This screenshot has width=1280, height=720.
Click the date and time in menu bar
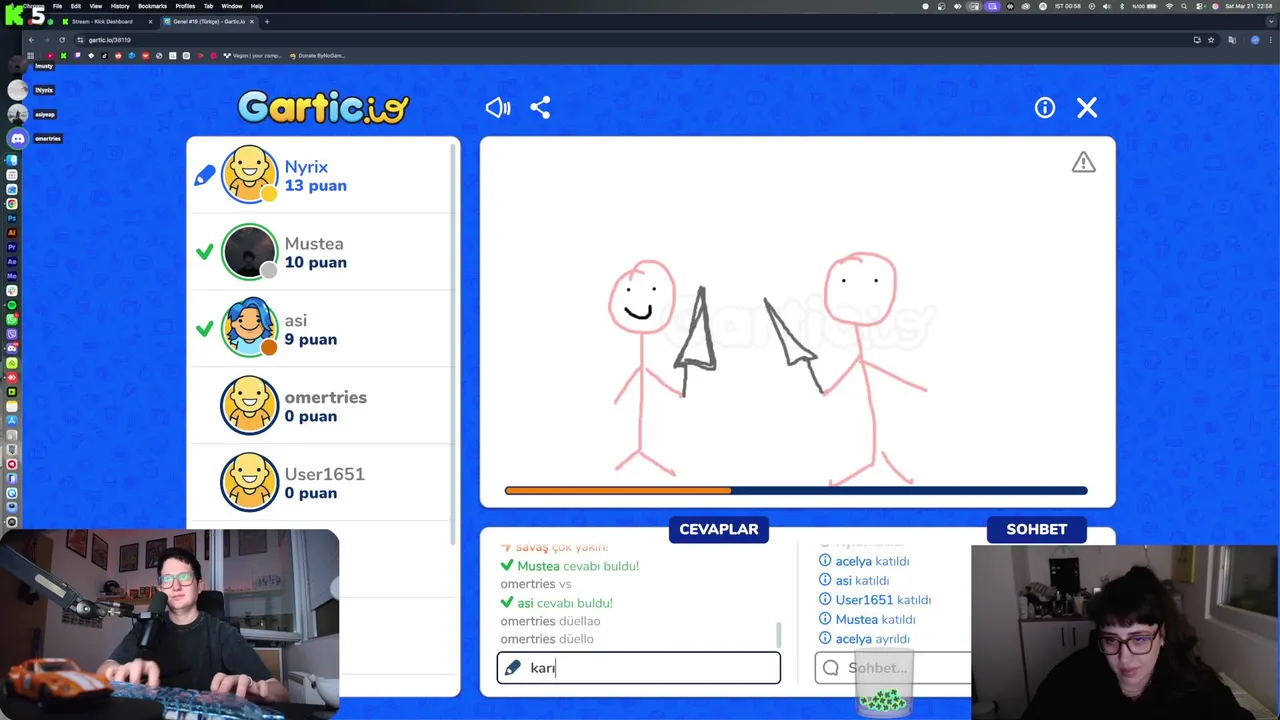click(x=1249, y=6)
